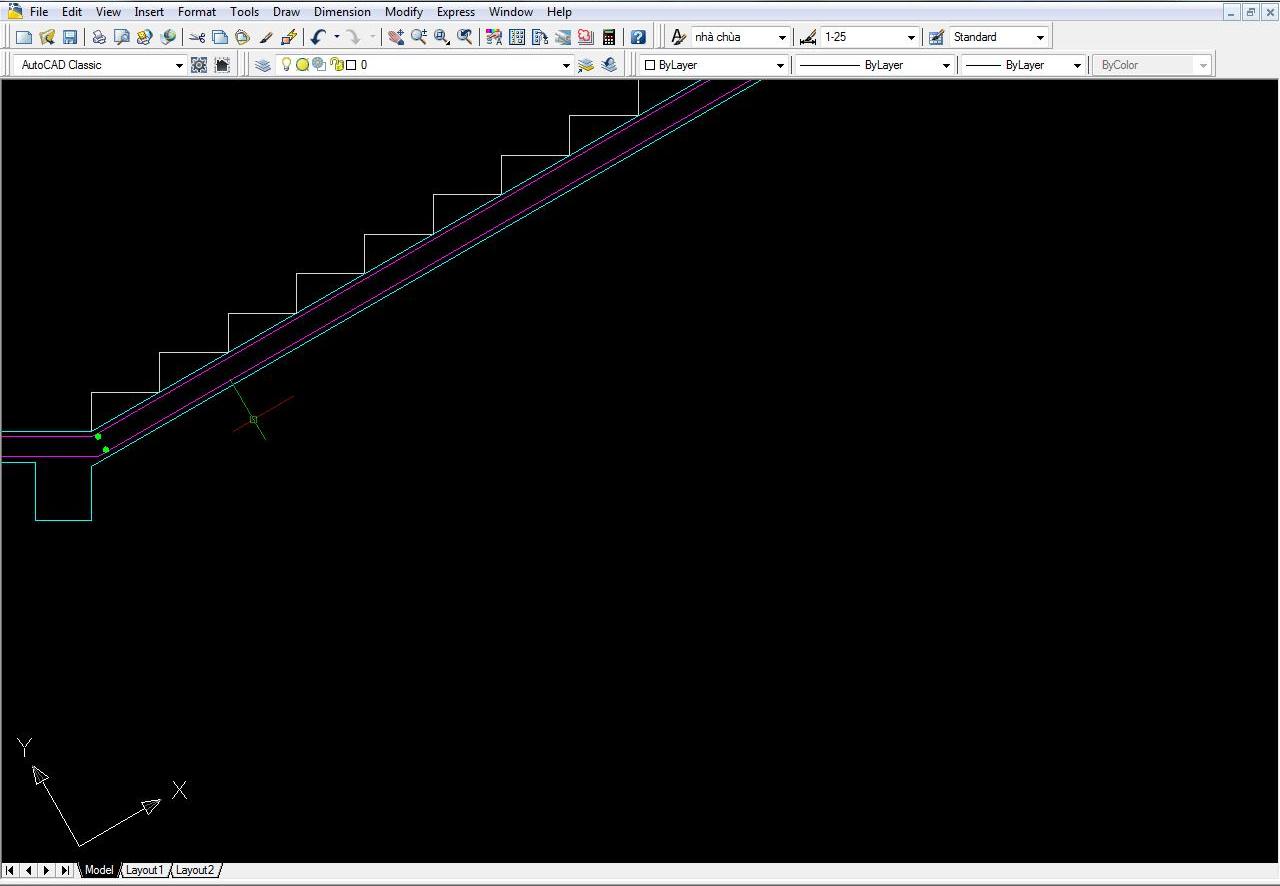
Task: Open the Block Editor tool
Action: [289, 37]
